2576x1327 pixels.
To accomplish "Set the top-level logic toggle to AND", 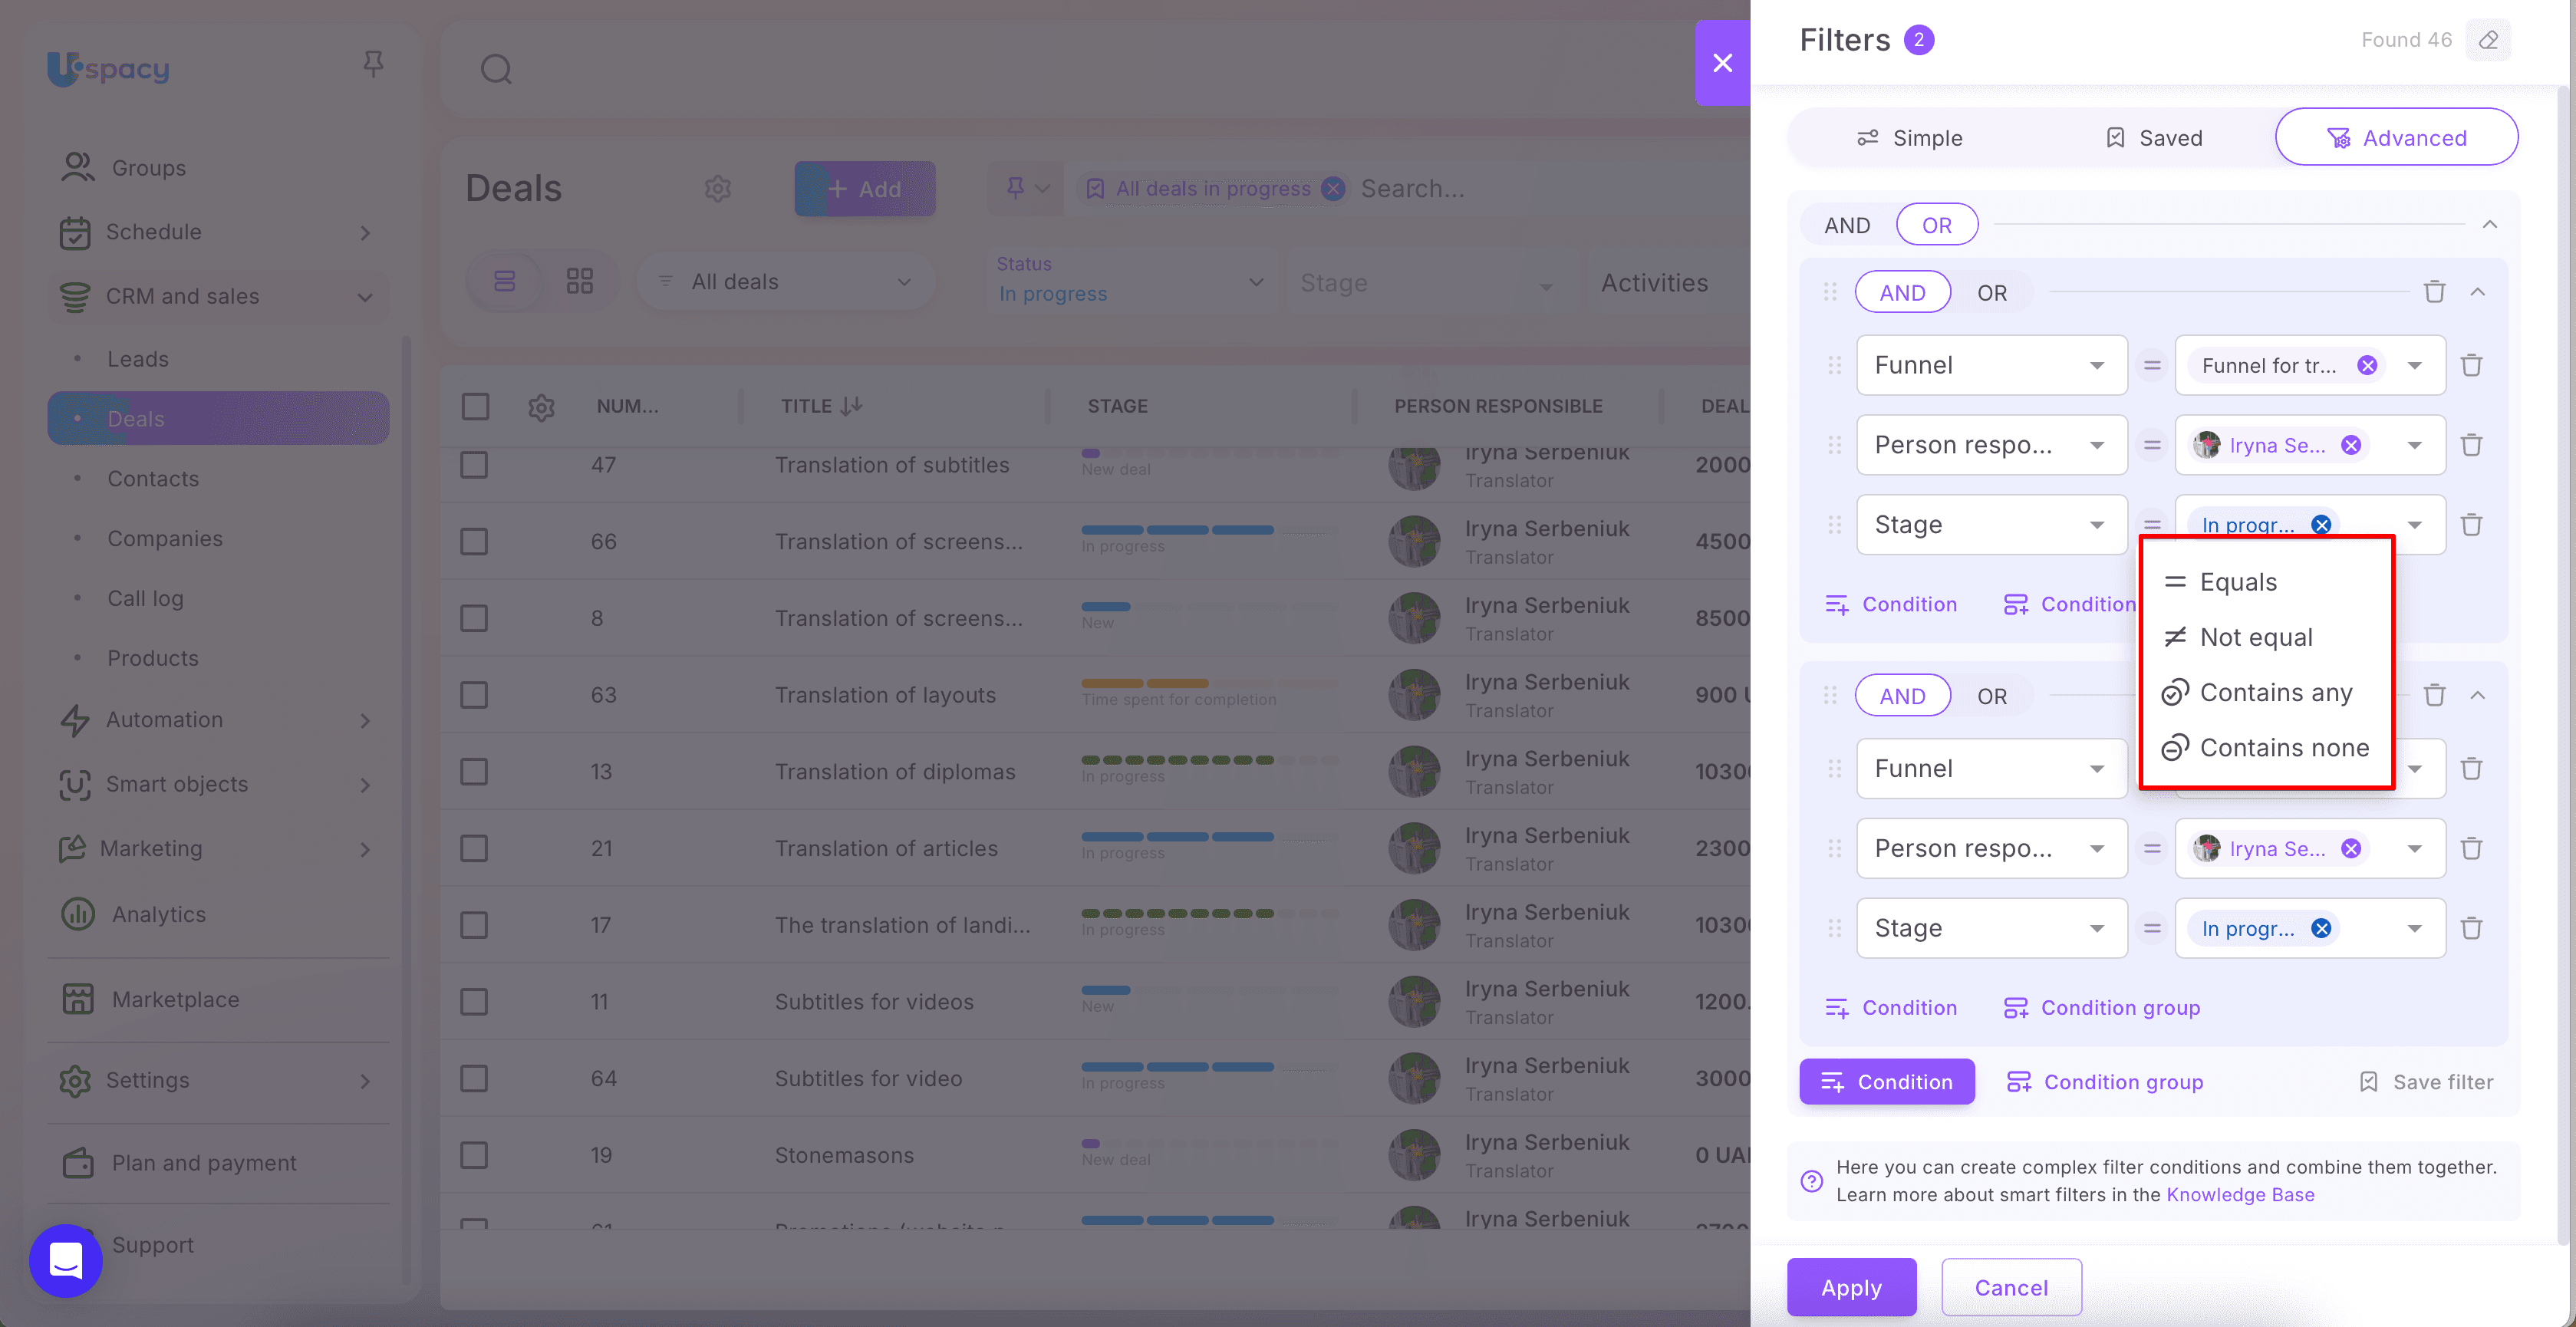I will coord(1846,225).
